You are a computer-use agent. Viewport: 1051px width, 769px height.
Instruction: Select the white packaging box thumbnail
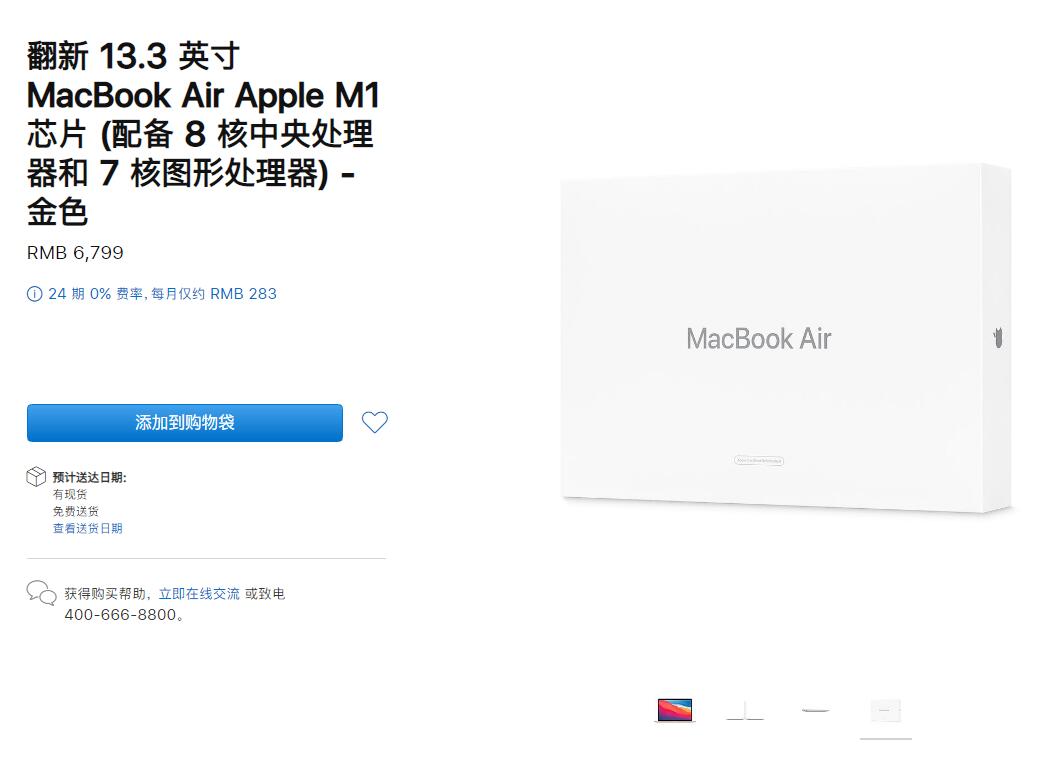(x=885, y=711)
